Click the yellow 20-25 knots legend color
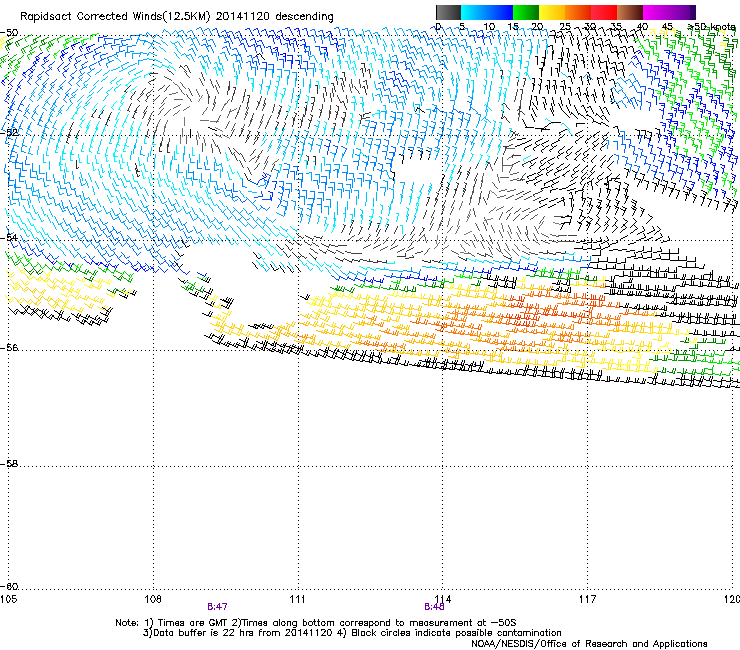The image size is (740, 650). coord(552,12)
